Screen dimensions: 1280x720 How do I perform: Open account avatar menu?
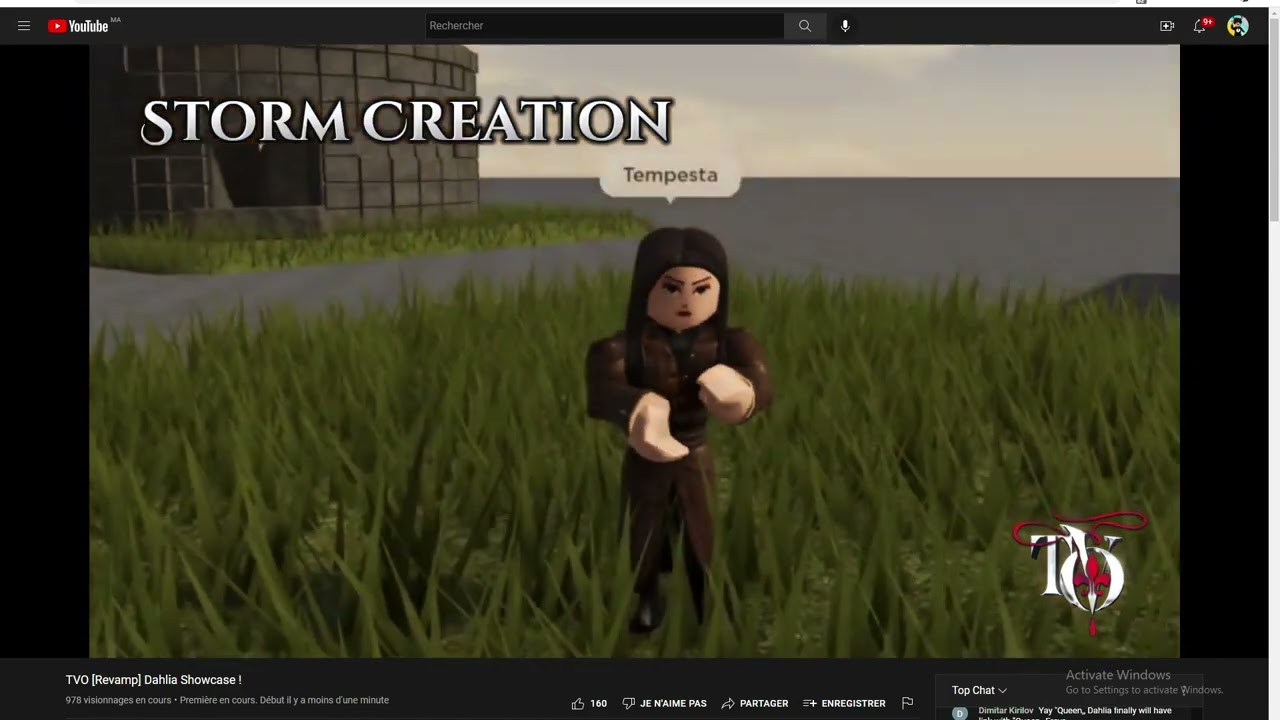pyautogui.click(x=1238, y=26)
